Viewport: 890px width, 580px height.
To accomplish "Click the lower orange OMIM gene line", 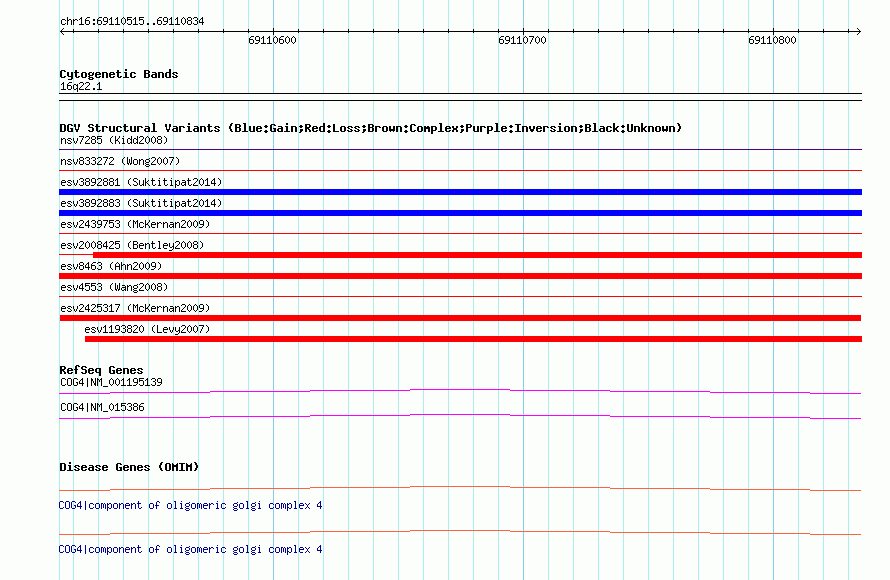I will (x=460, y=532).
